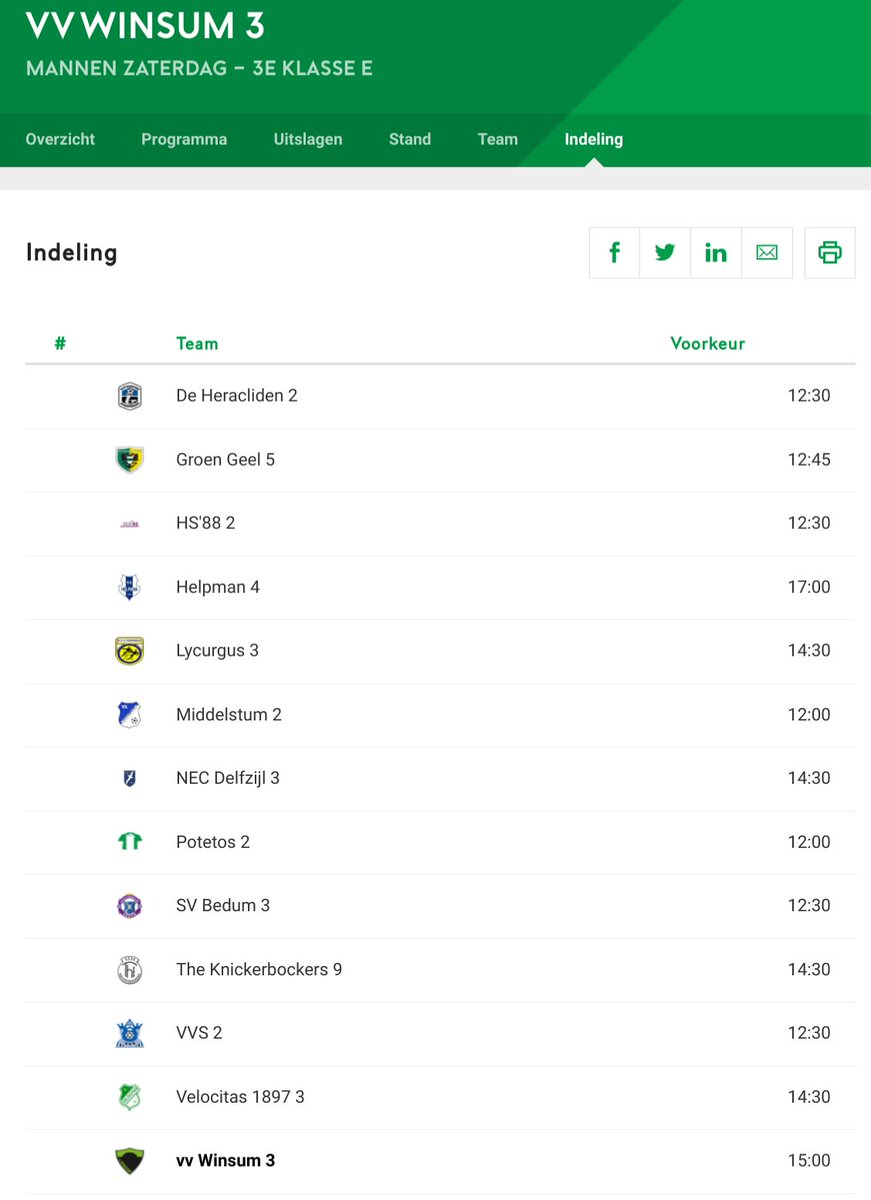Click 12:30 time in SV Bedum 3 row

pos(809,906)
